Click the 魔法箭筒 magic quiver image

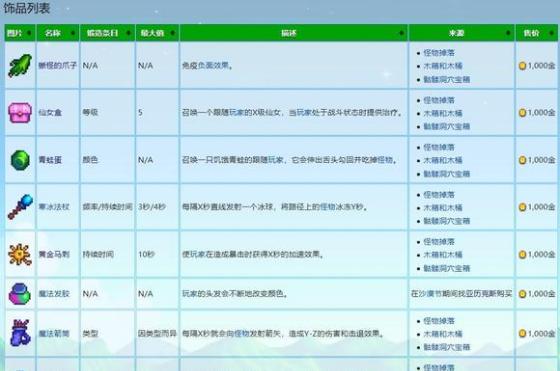(20, 333)
